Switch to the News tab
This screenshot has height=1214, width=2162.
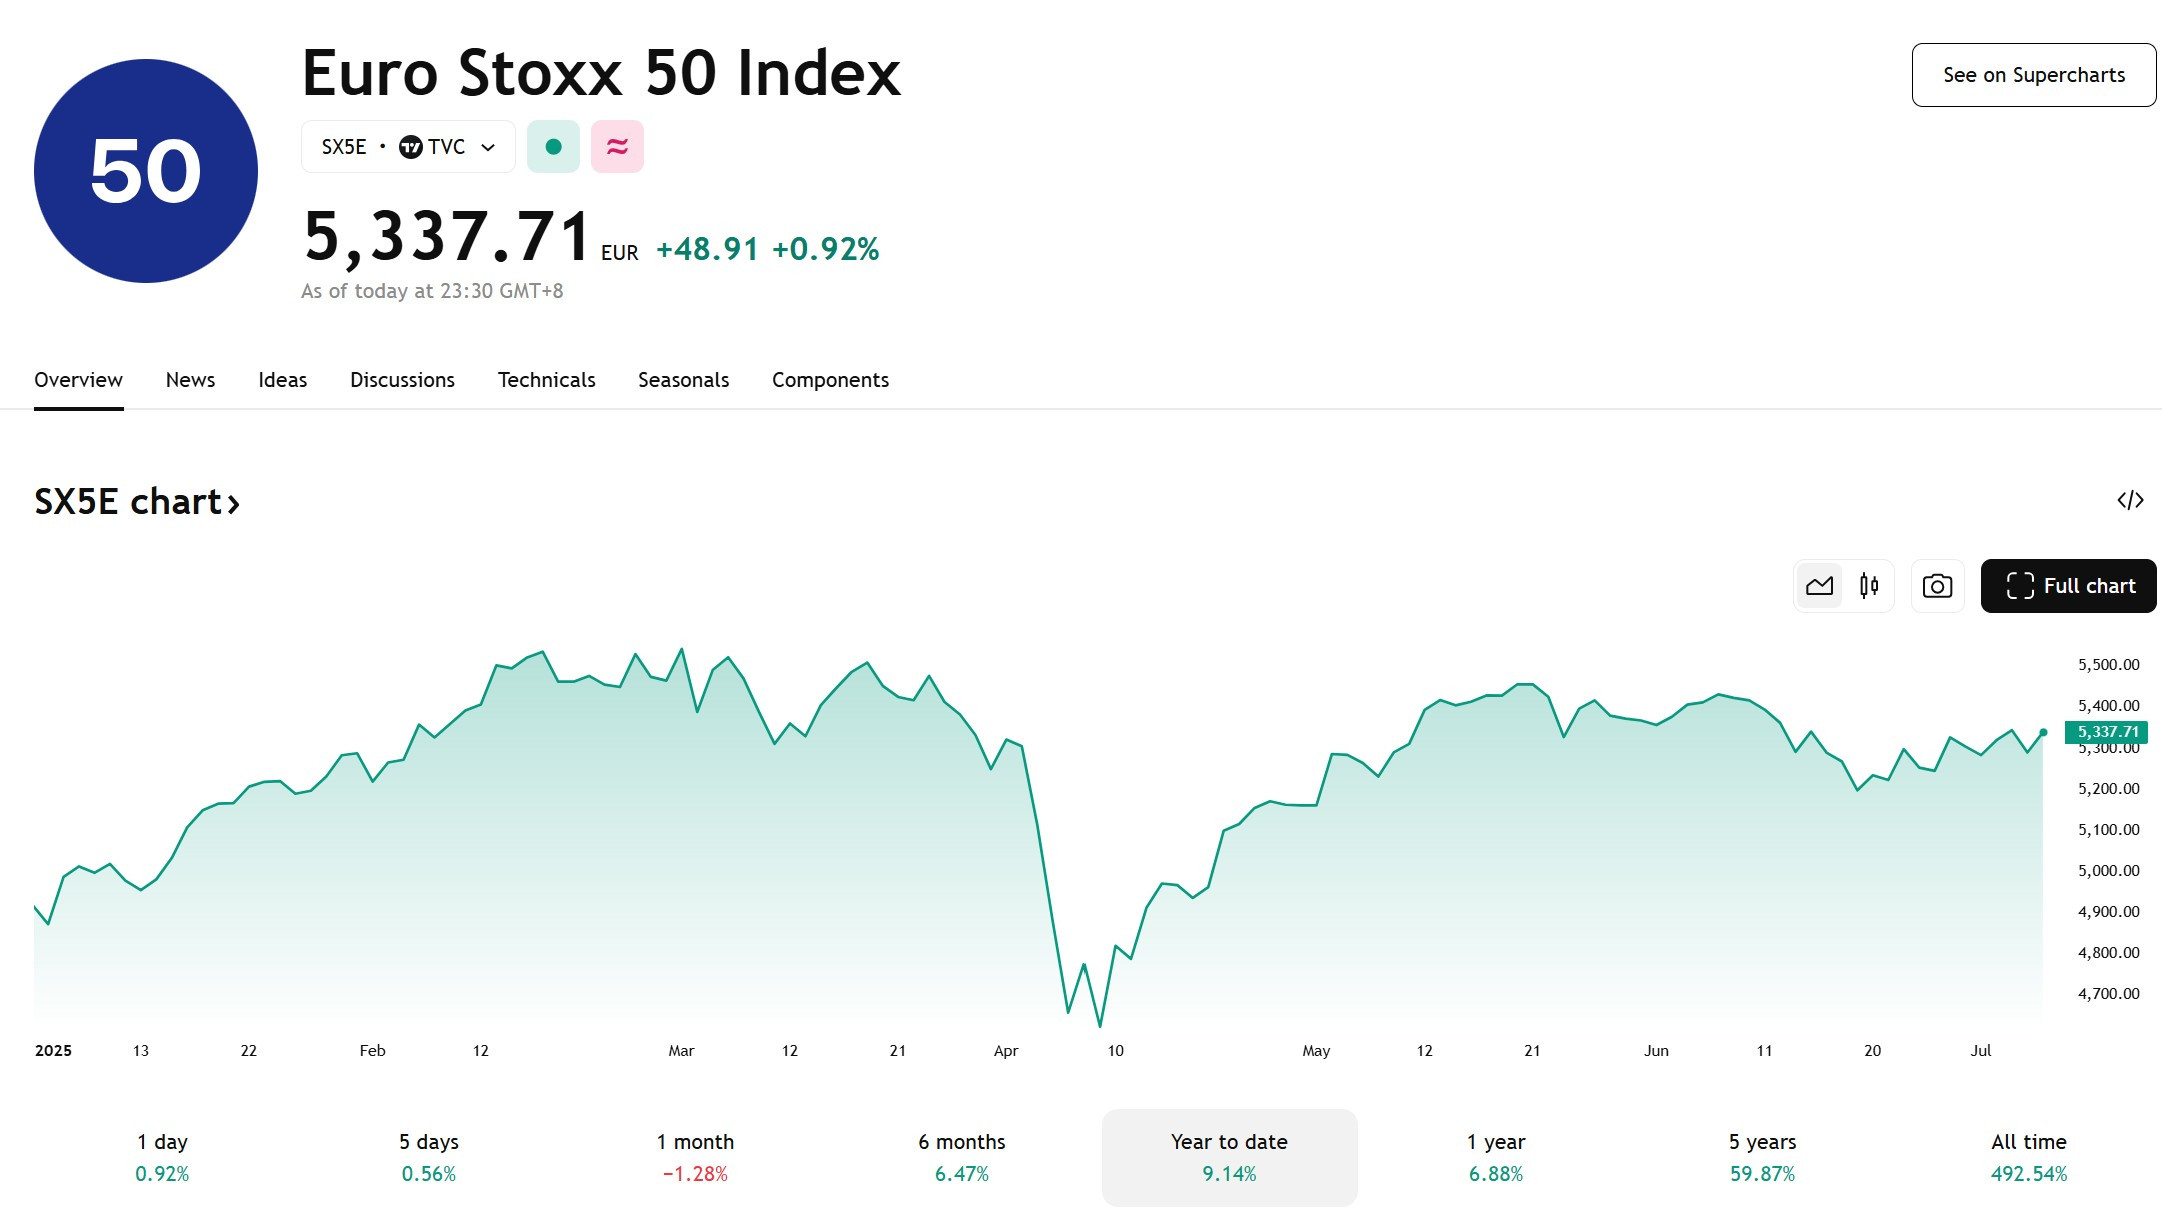tap(190, 380)
